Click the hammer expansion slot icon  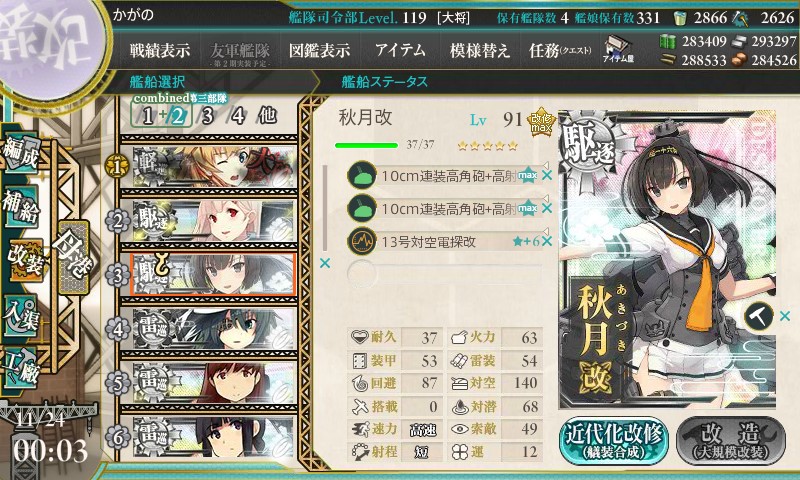tap(759, 316)
